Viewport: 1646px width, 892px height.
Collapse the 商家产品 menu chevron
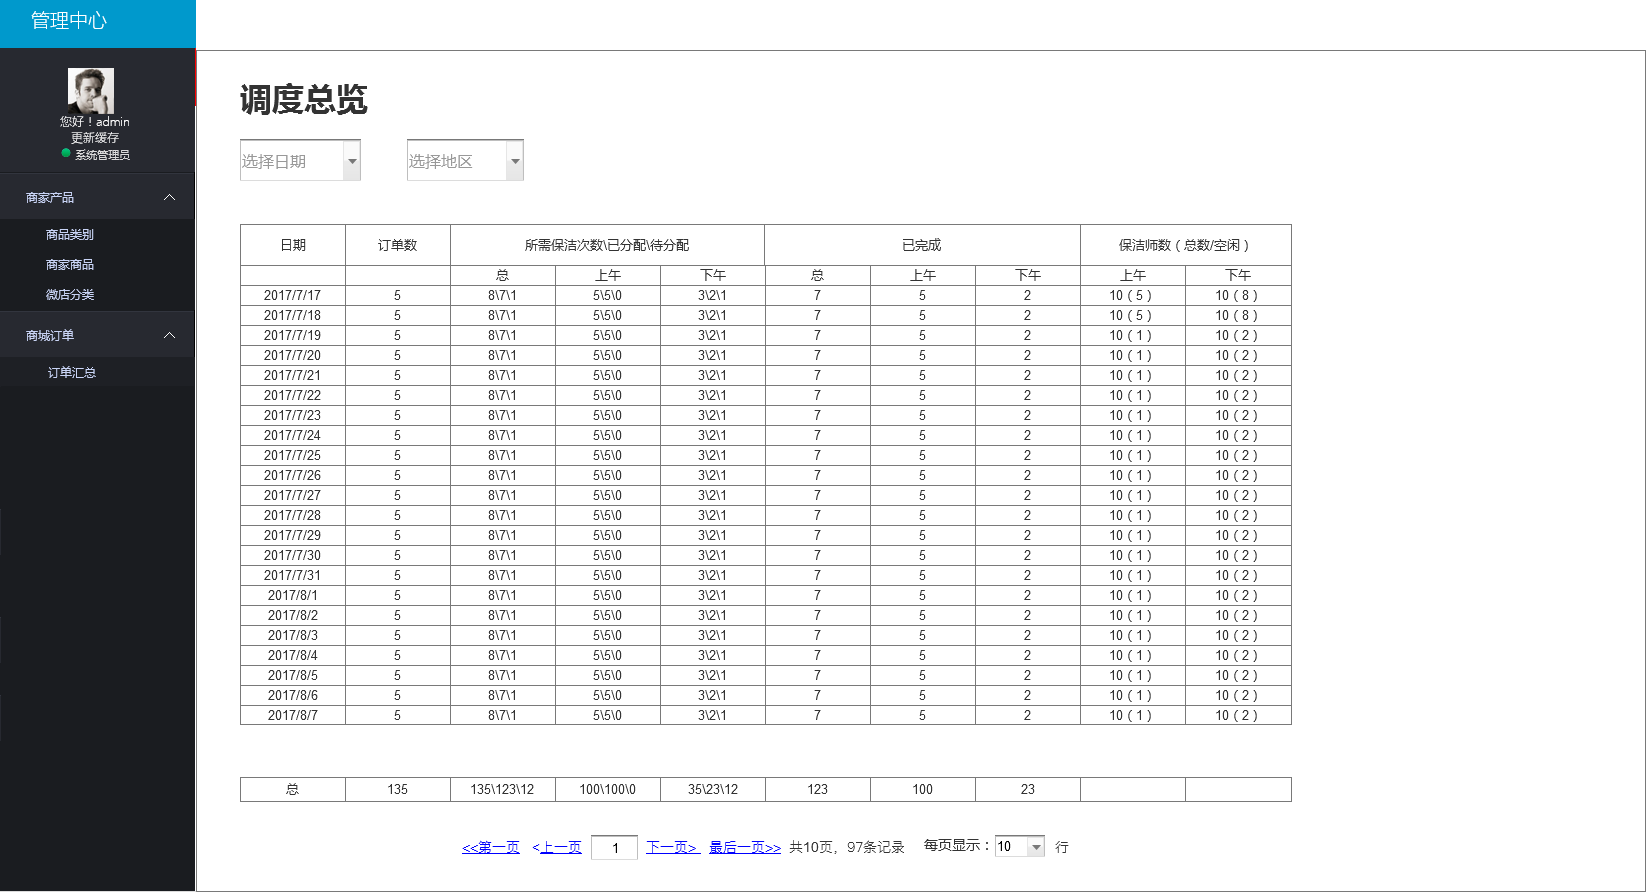pos(169,198)
